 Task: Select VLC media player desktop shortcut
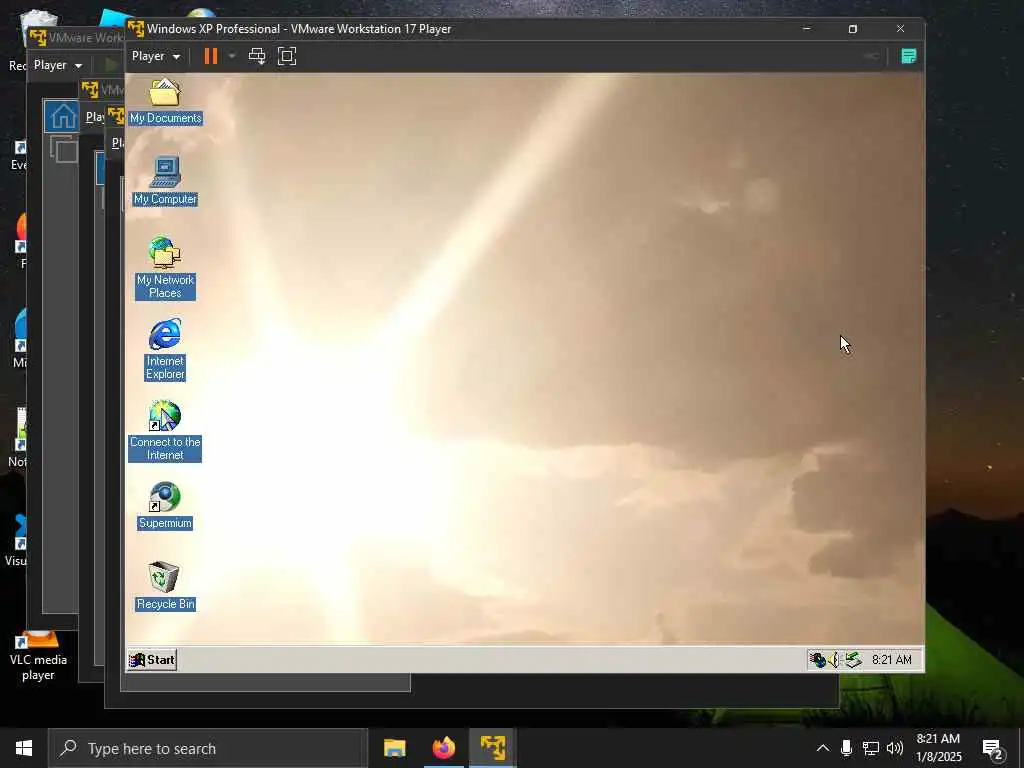pos(38,658)
